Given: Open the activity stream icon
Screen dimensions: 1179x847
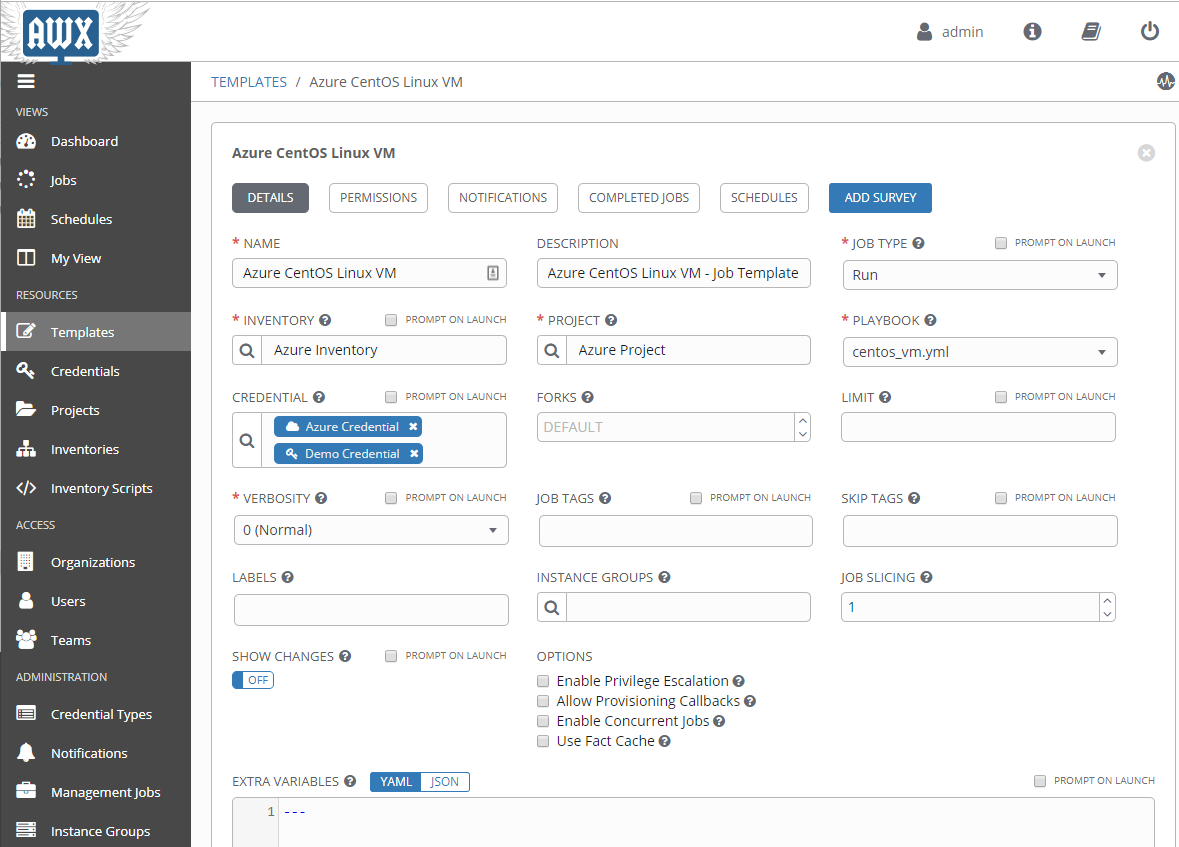Looking at the screenshot, I should (1165, 81).
